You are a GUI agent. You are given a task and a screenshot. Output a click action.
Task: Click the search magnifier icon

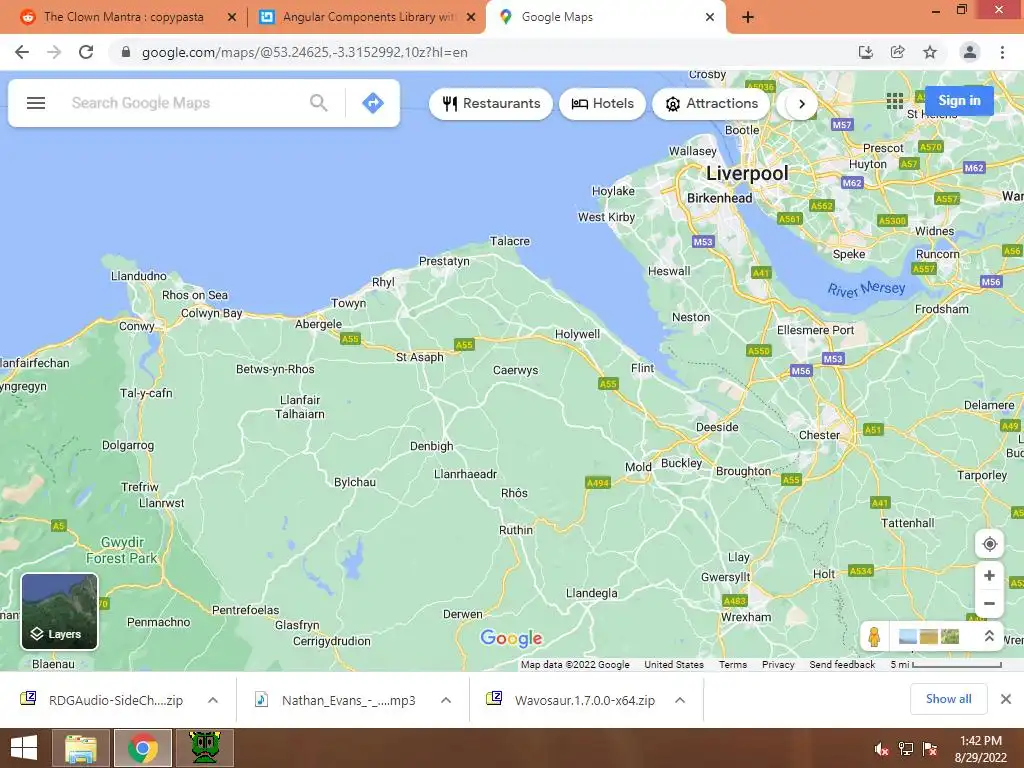(x=318, y=103)
